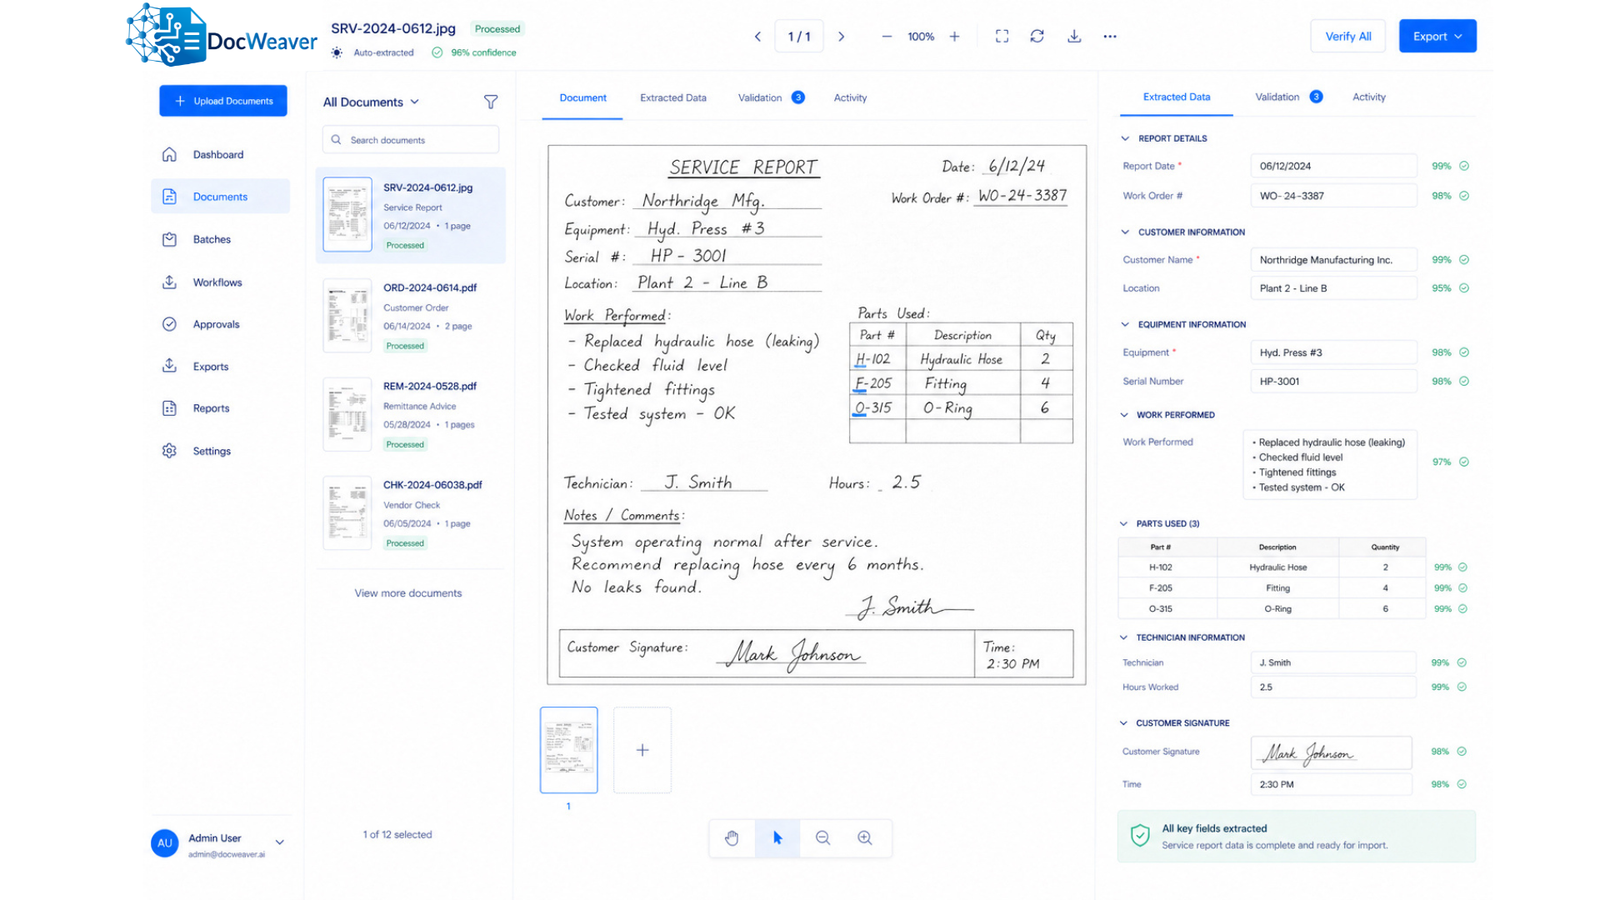Click the DocWeaver logo

point(221,36)
